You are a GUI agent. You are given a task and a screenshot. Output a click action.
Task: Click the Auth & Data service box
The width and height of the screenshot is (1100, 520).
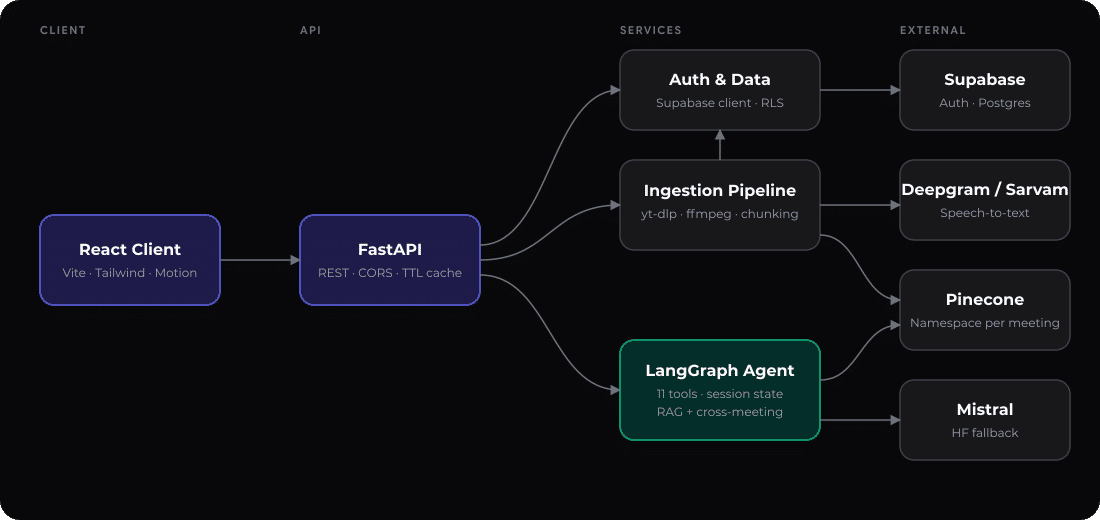[x=720, y=90]
